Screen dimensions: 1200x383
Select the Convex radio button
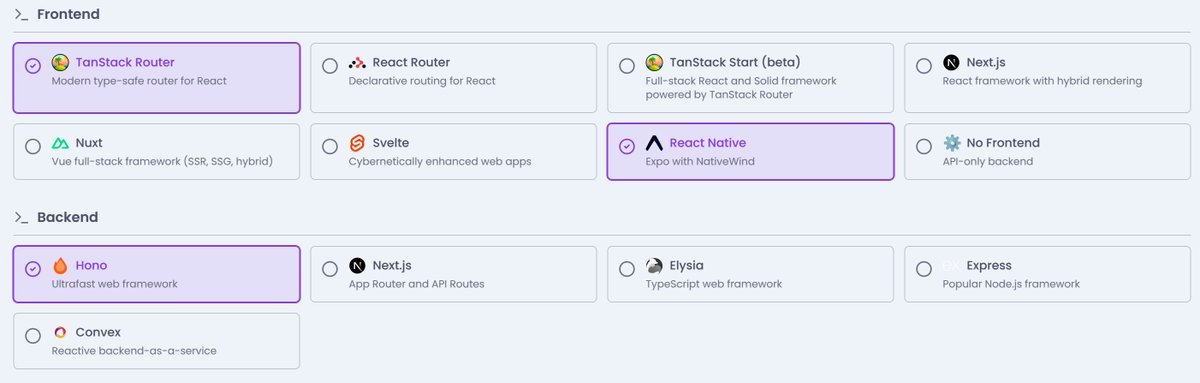[33, 335]
